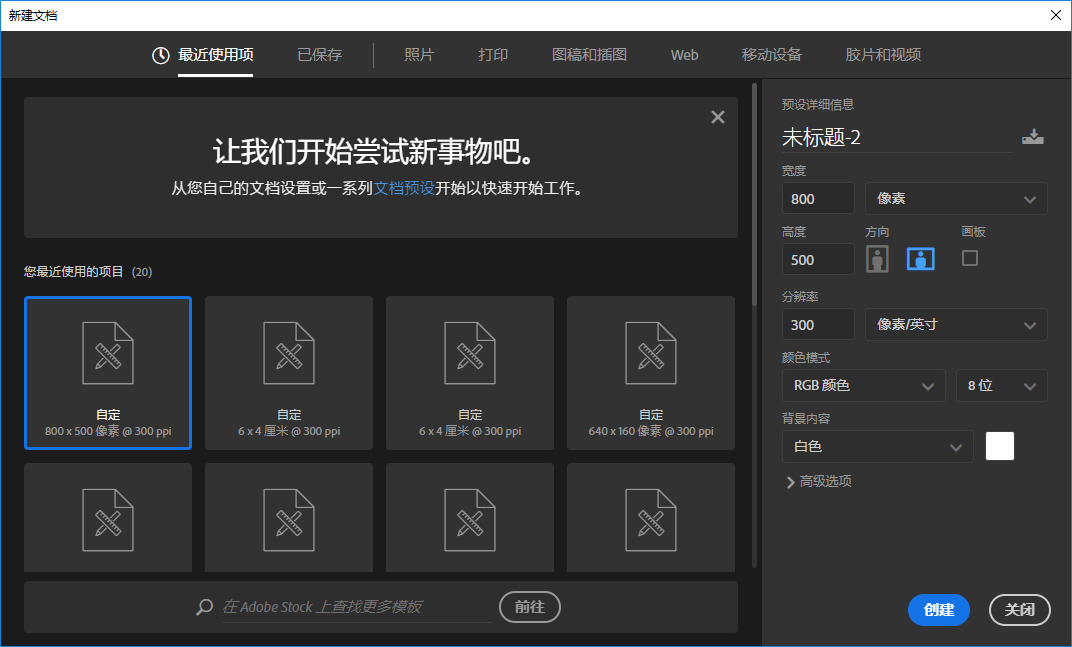
Task: Select the landscape orientation icon
Action: coord(919,258)
